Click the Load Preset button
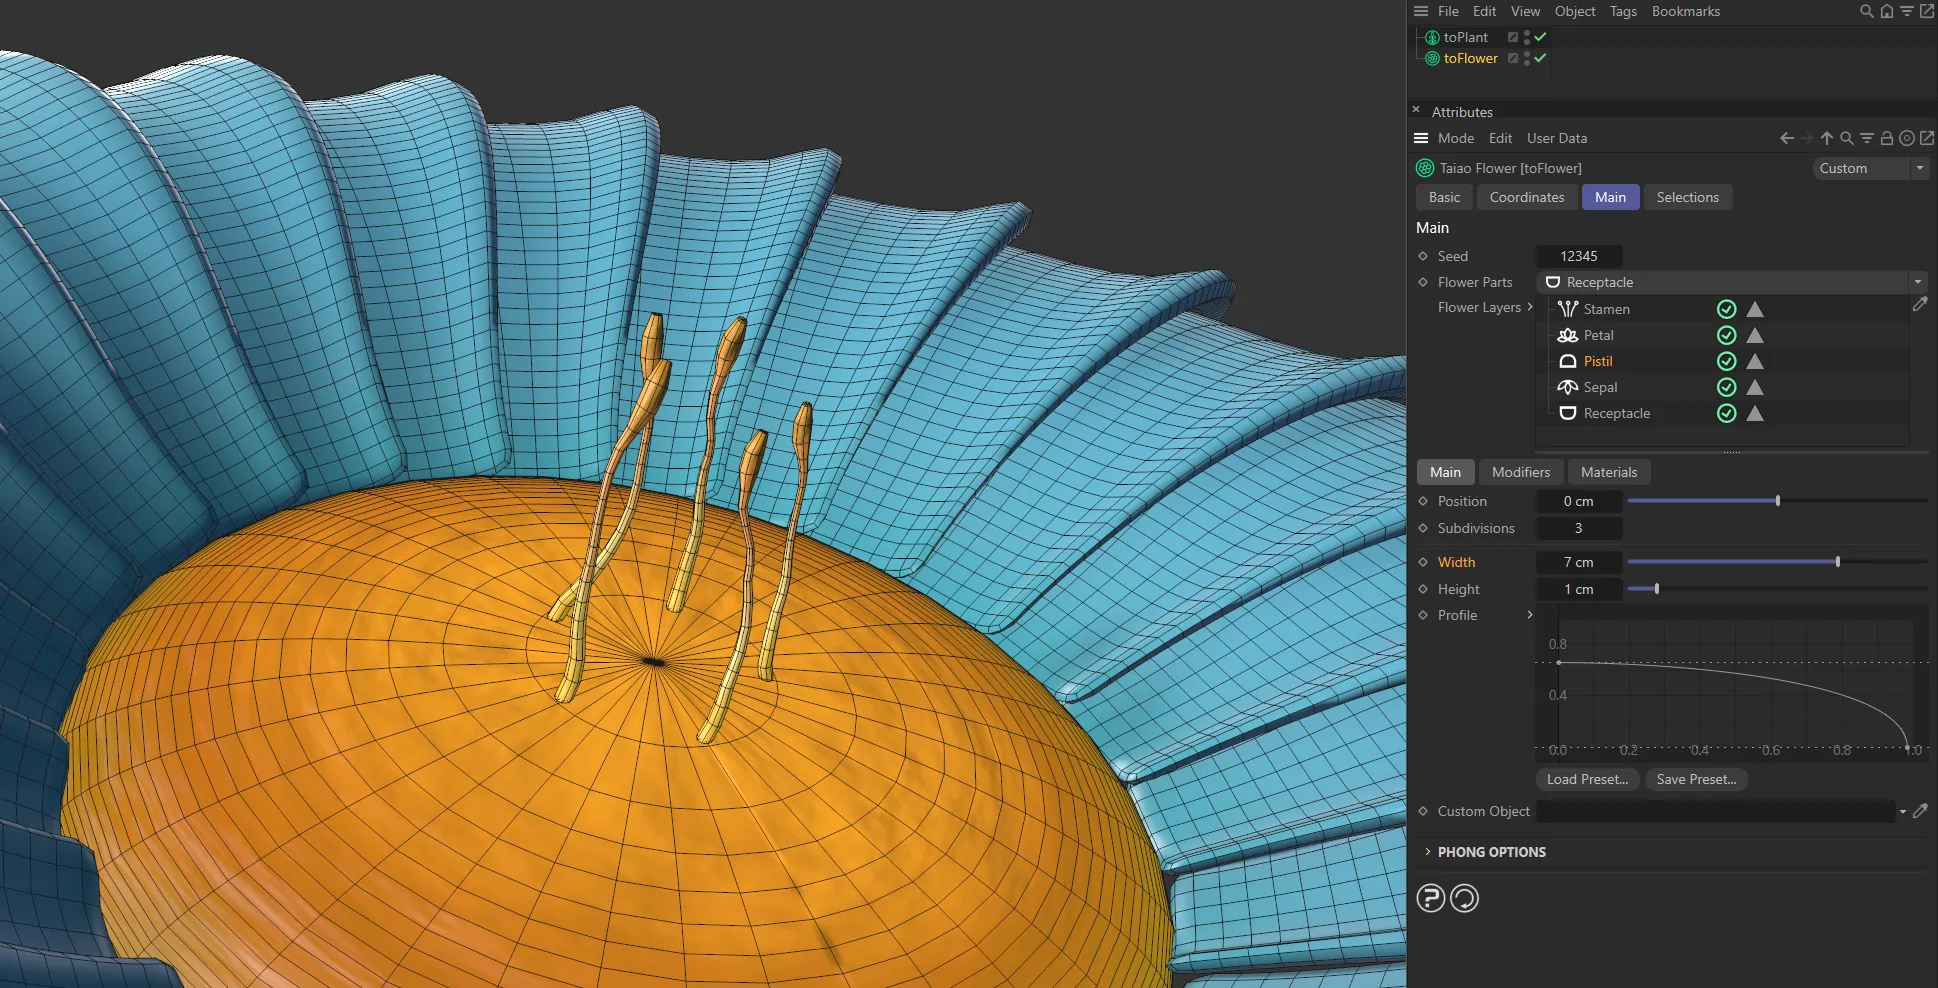The height and width of the screenshot is (988, 1938). (x=1587, y=779)
